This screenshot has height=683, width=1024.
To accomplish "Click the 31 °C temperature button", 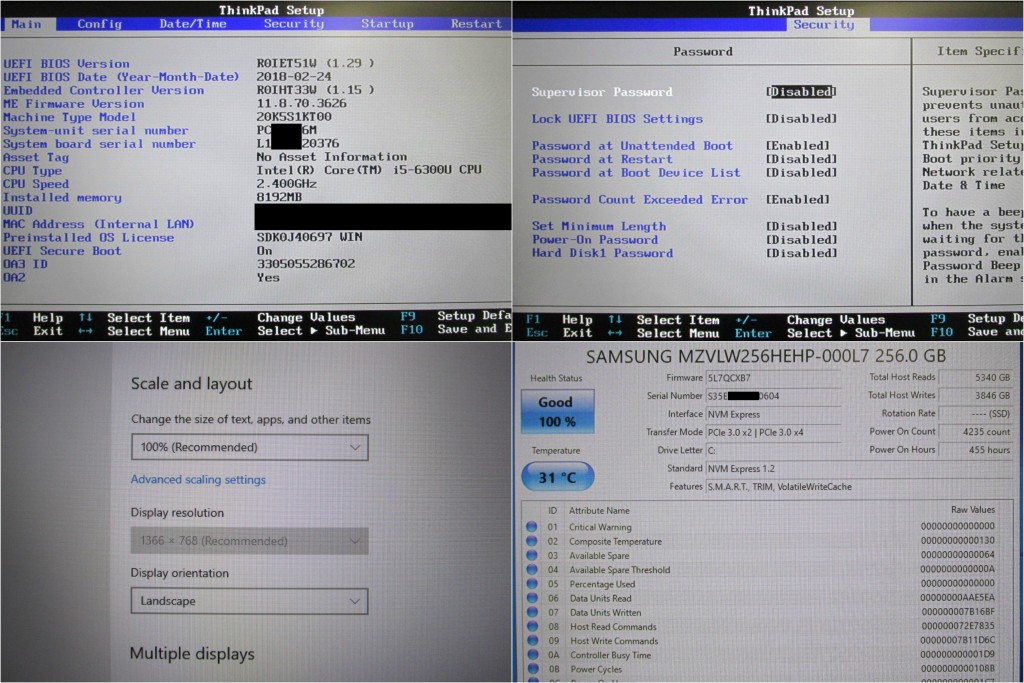I will coord(557,477).
